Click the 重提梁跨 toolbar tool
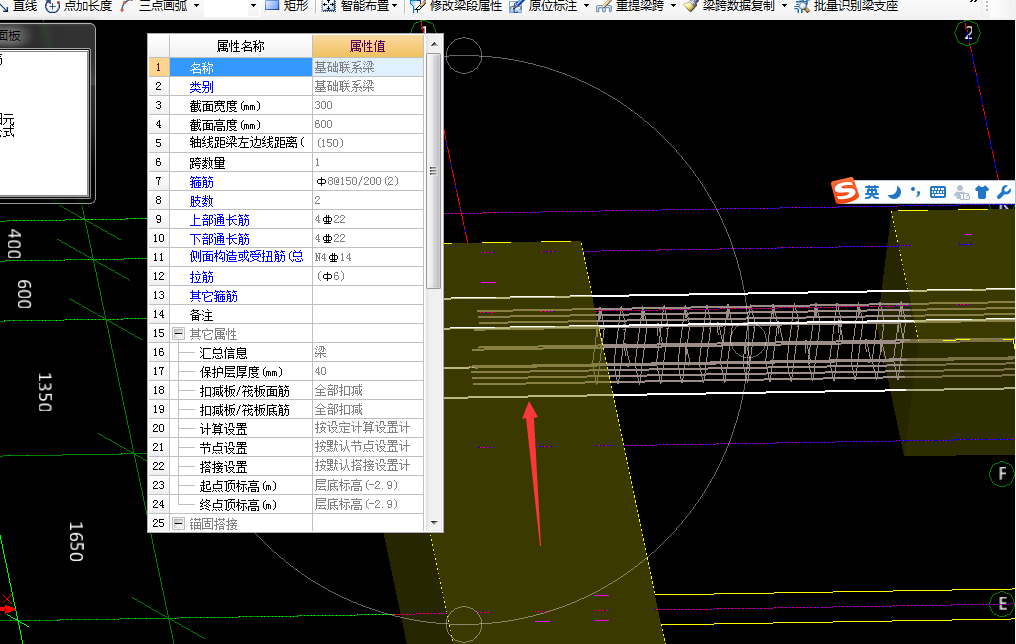Viewport: 1016px width, 644px height. 630,6
